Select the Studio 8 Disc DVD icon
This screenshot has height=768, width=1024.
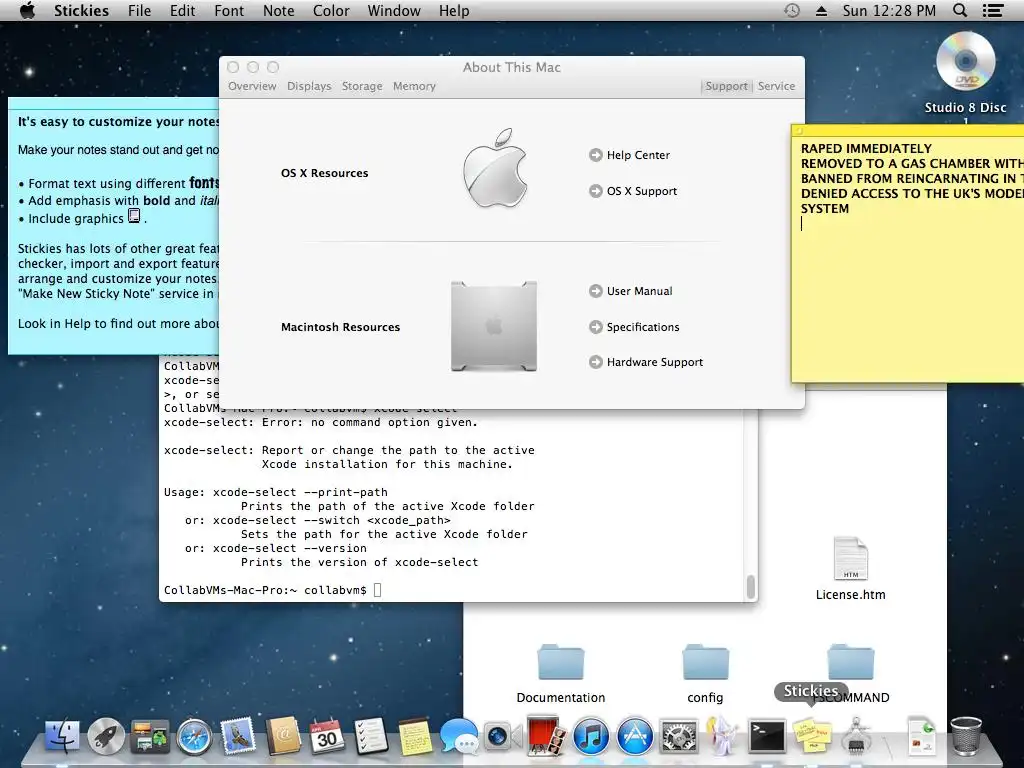965,62
